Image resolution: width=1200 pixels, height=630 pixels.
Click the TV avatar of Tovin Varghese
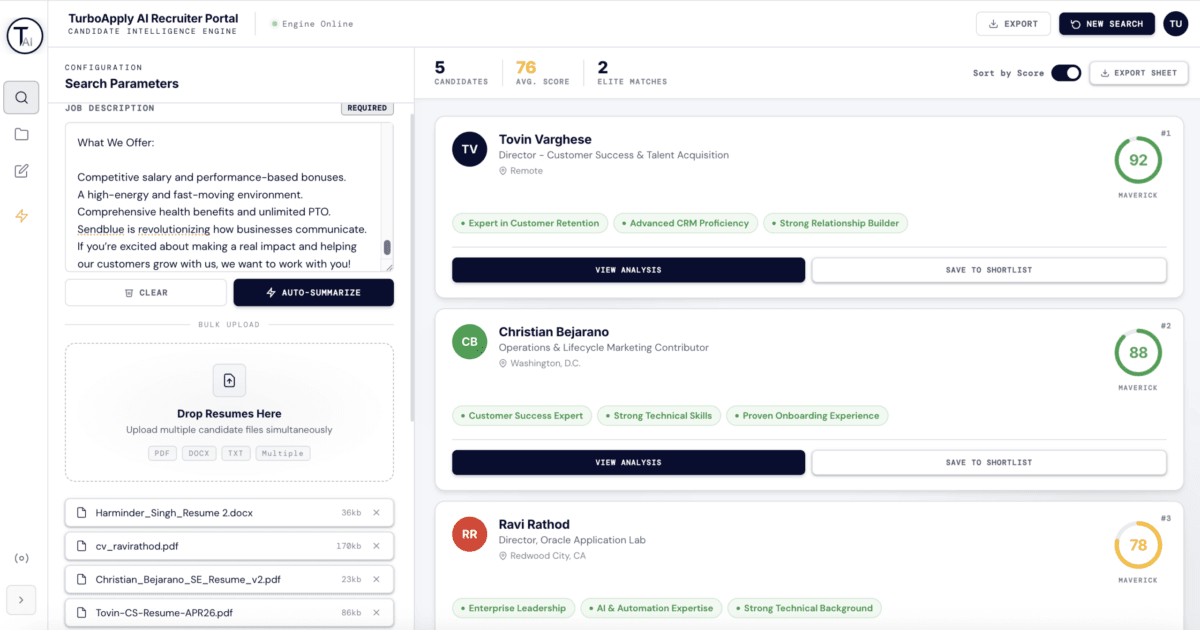coord(469,149)
